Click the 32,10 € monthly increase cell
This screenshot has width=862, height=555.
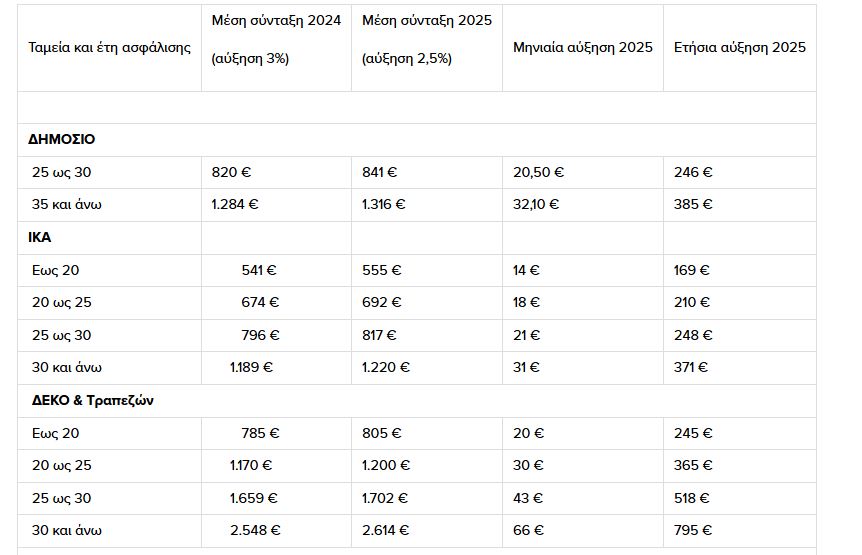coord(583,204)
